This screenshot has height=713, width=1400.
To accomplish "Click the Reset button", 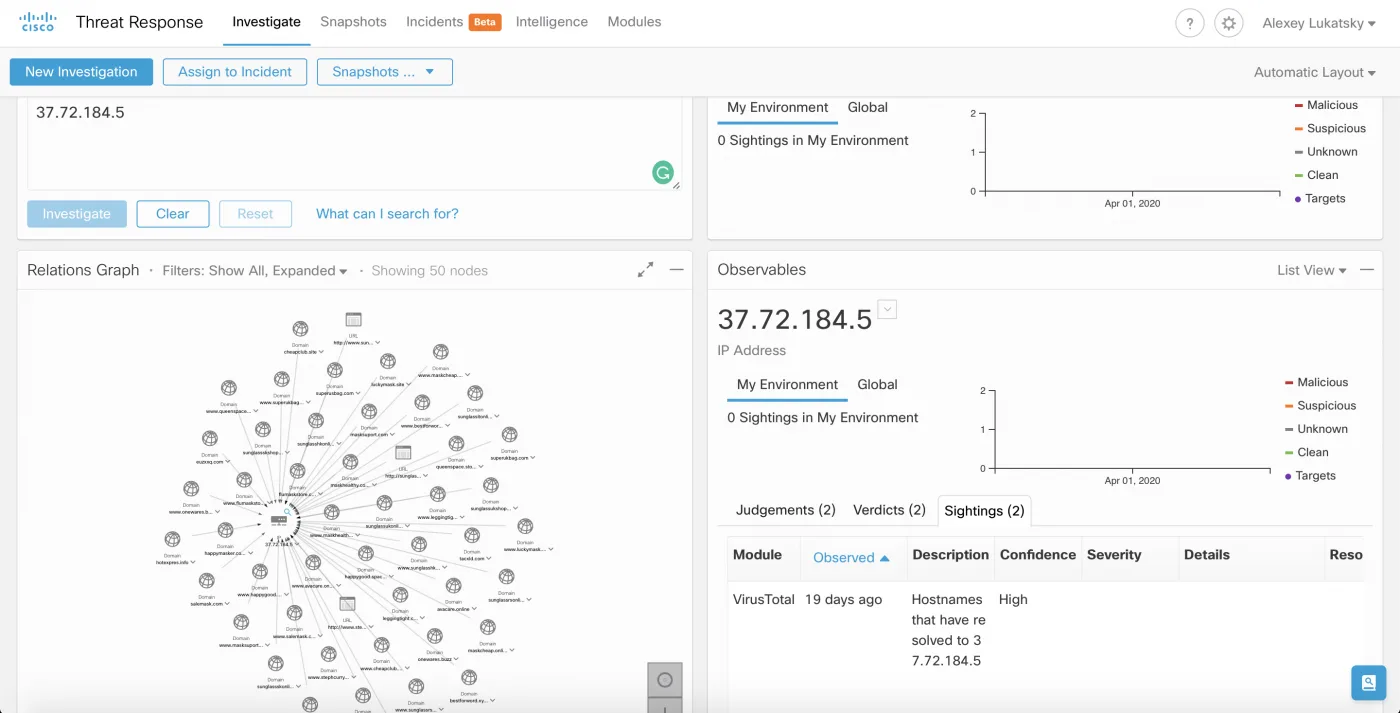I will click(255, 214).
